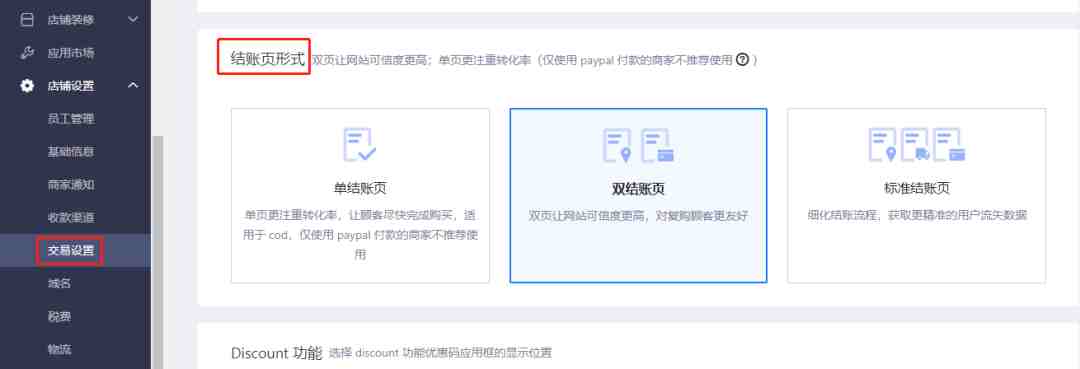Go to 基础信息 submenu item

(71, 152)
